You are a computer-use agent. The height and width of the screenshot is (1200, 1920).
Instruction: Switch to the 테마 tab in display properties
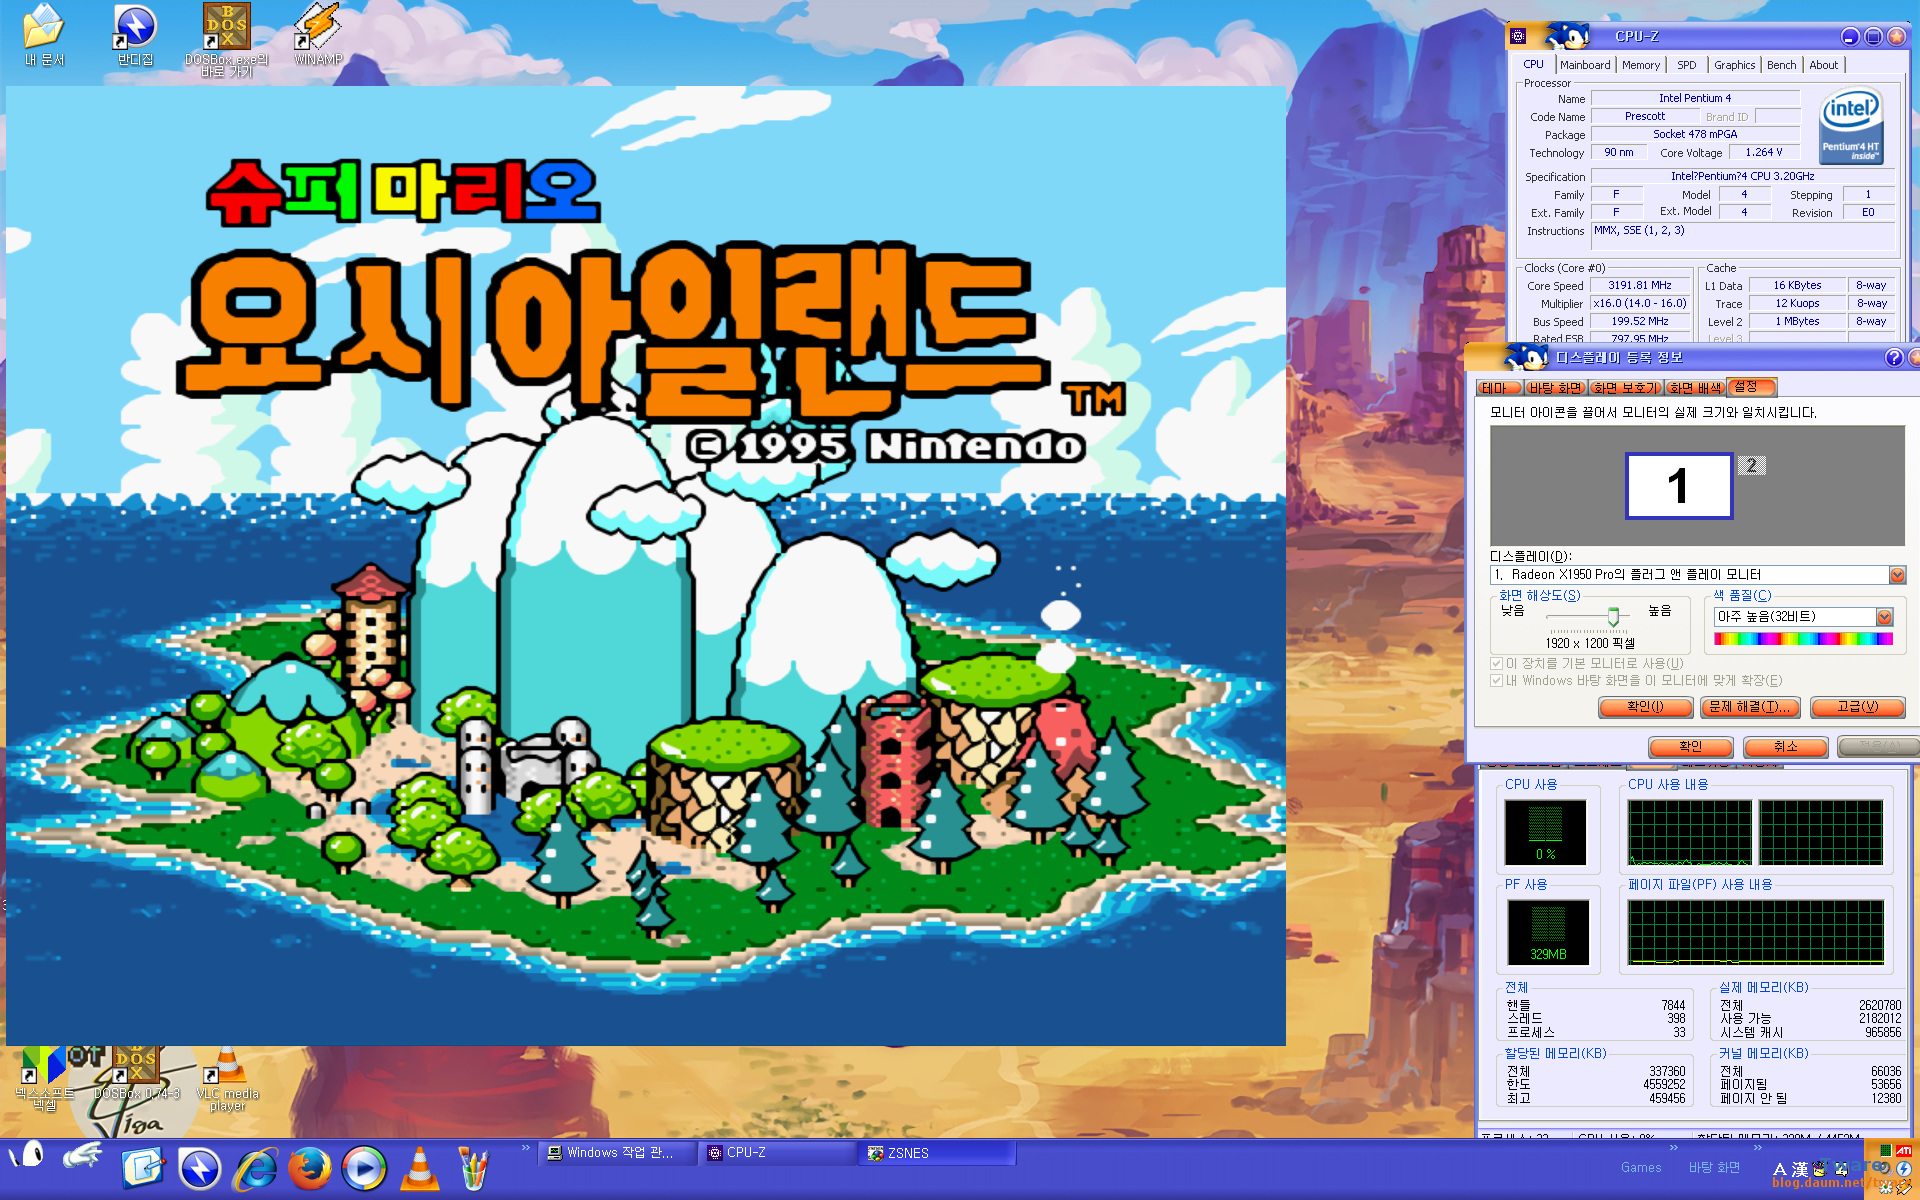1498,388
